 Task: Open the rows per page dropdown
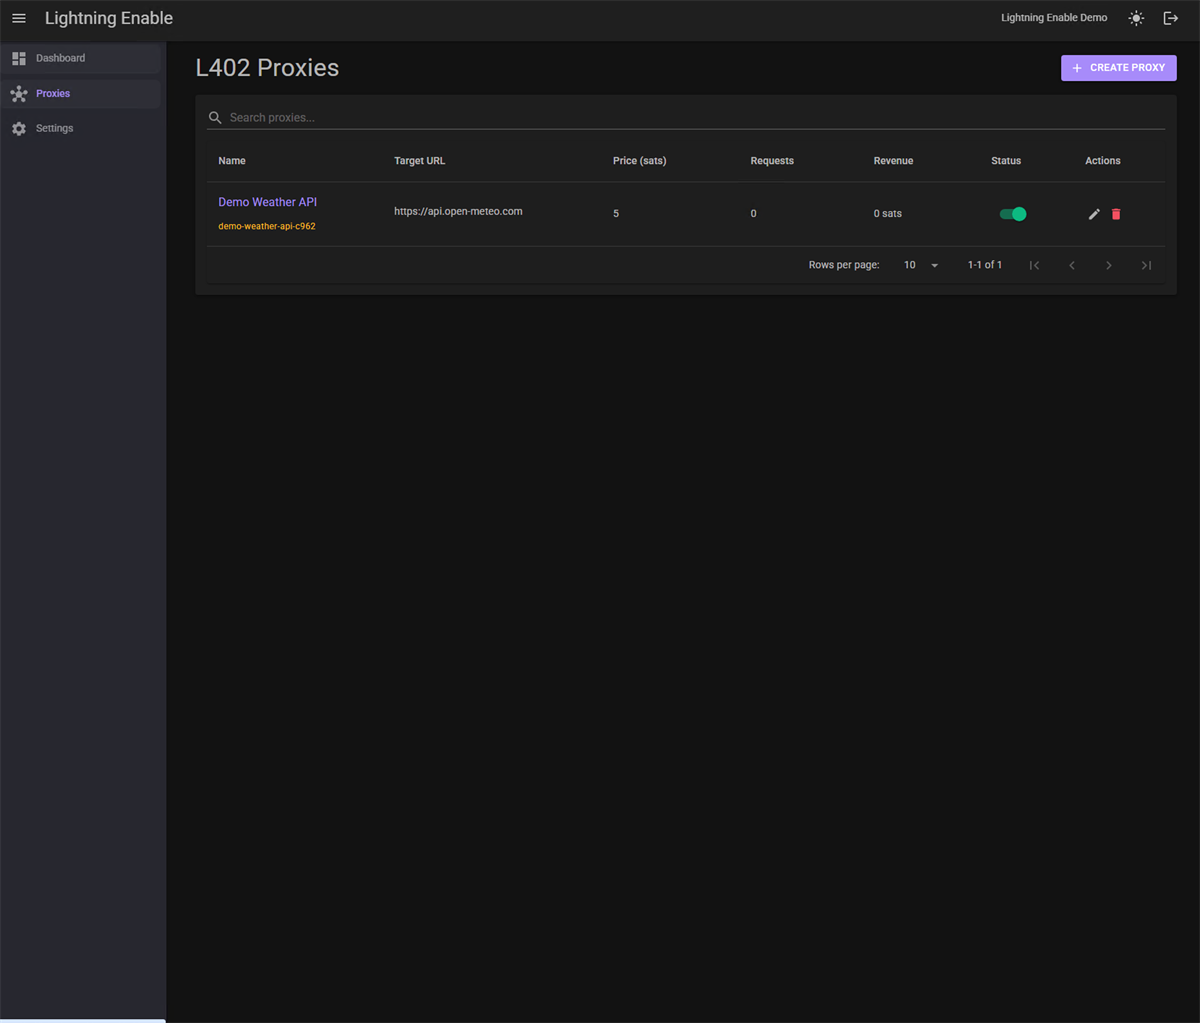click(x=921, y=265)
